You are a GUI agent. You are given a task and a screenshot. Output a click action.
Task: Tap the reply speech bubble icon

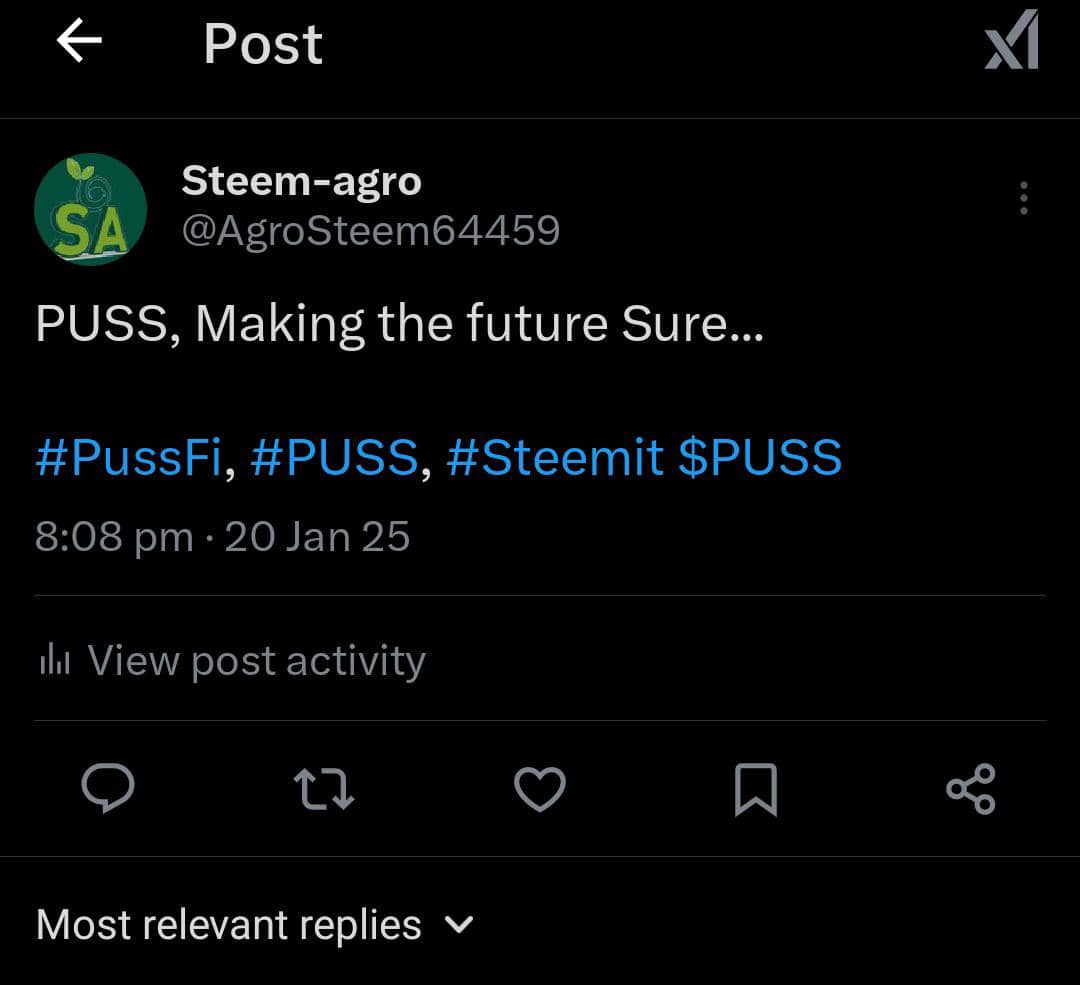(107, 789)
